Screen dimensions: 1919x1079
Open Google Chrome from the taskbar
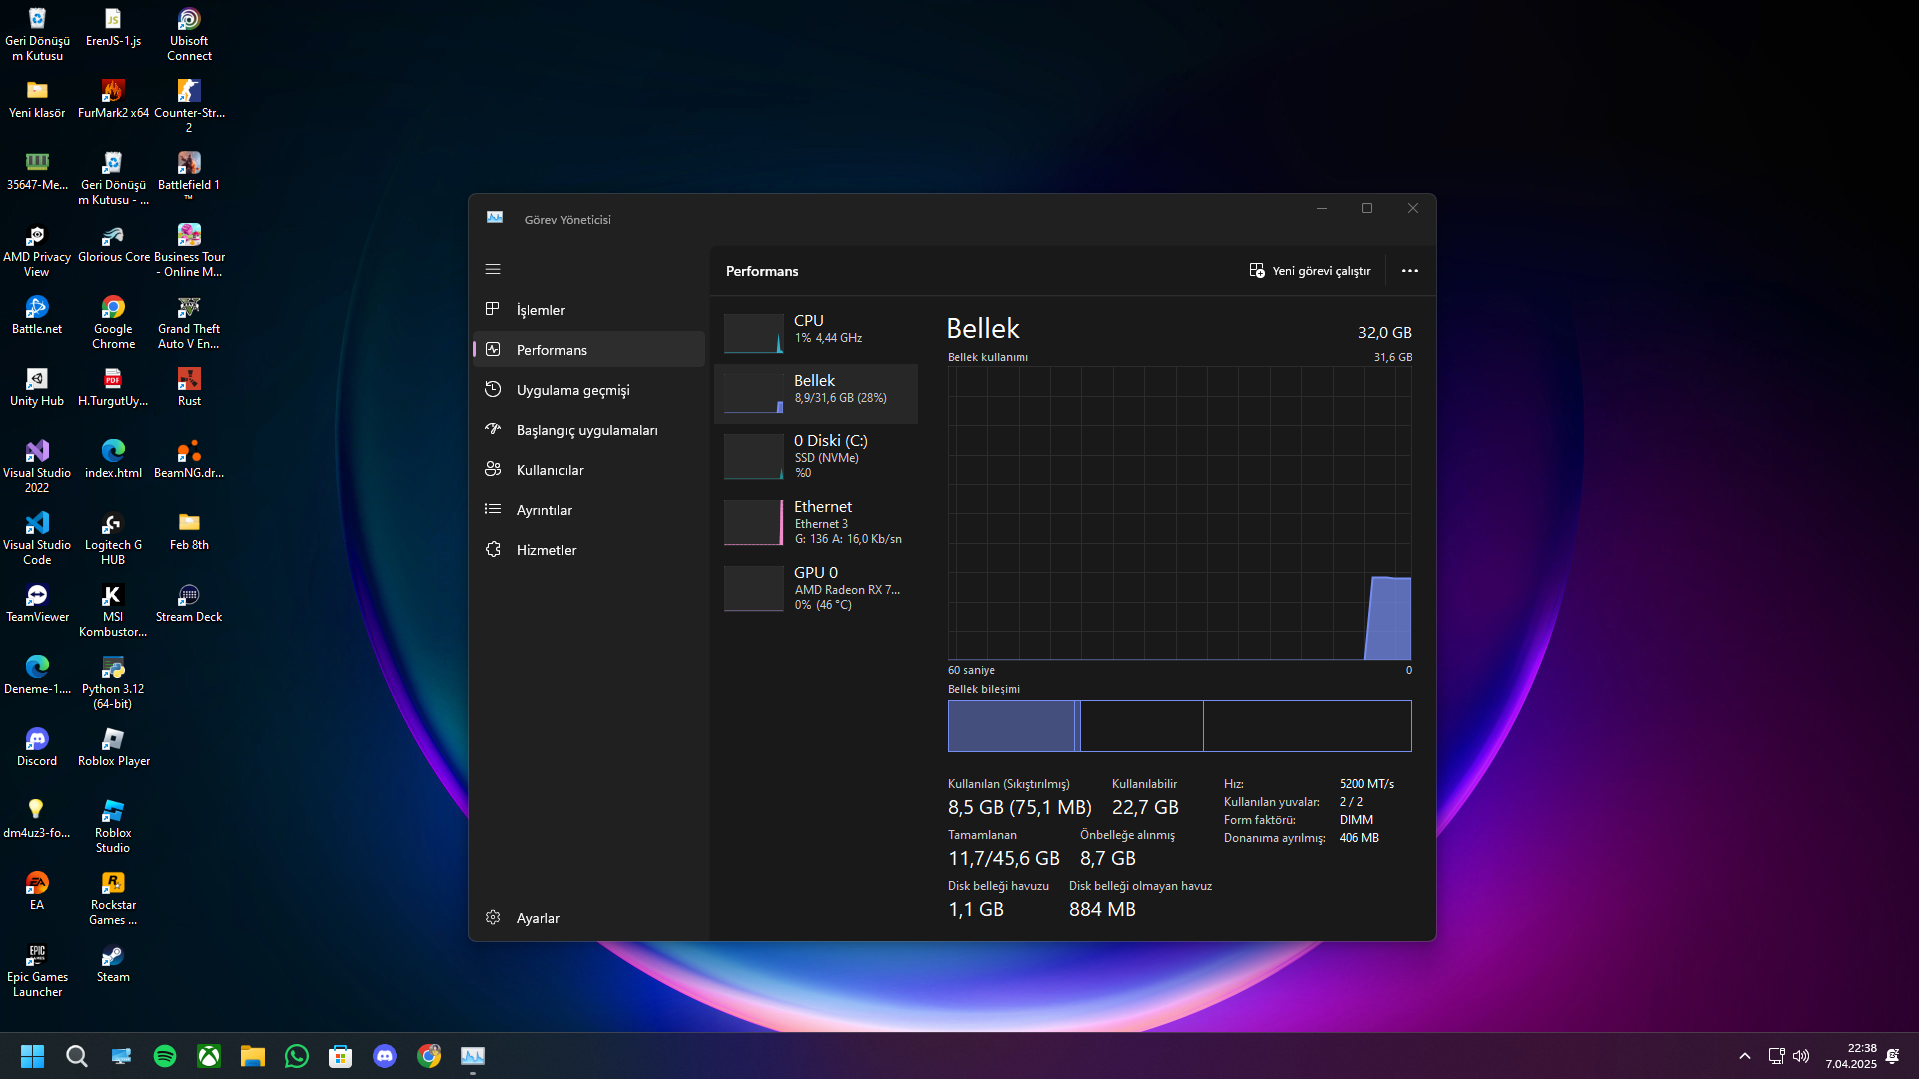point(429,1056)
